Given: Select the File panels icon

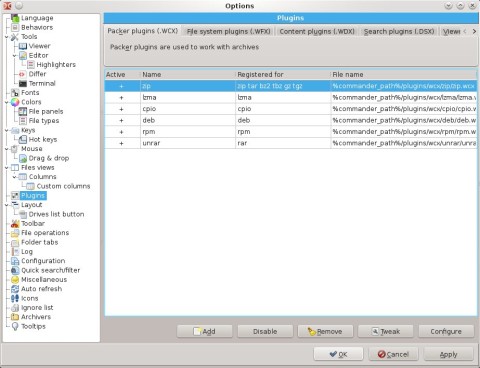Looking at the screenshot, I should pyautogui.click(x=23, y=111).
